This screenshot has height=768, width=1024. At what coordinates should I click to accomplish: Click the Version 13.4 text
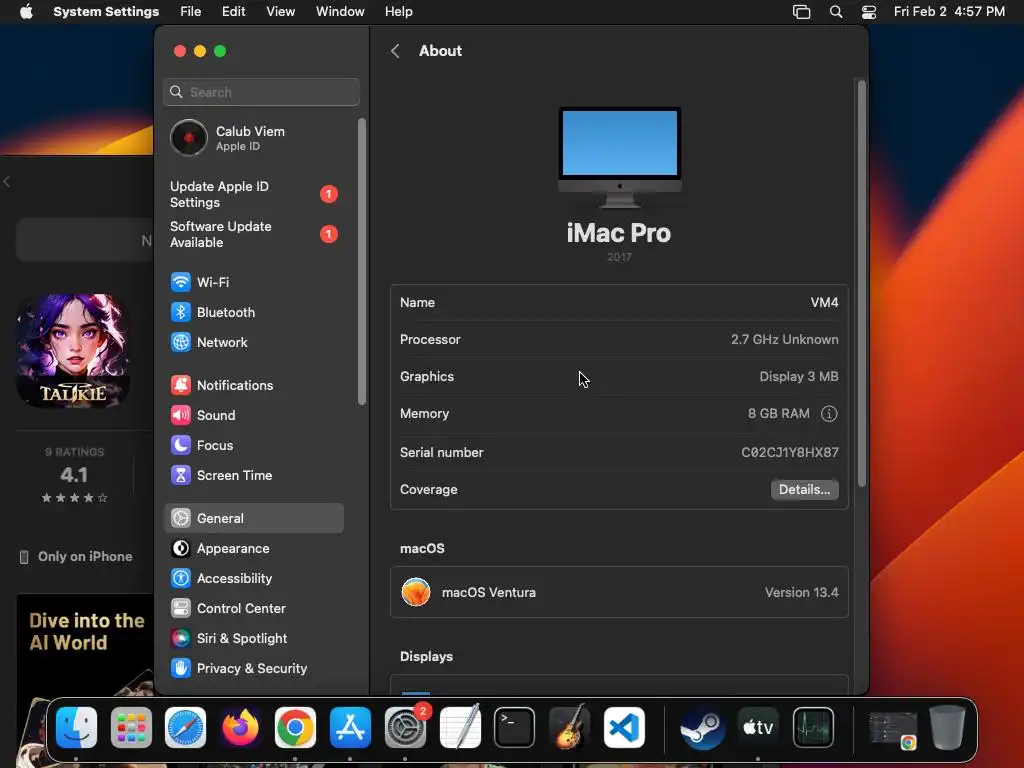tap(801, 592)
